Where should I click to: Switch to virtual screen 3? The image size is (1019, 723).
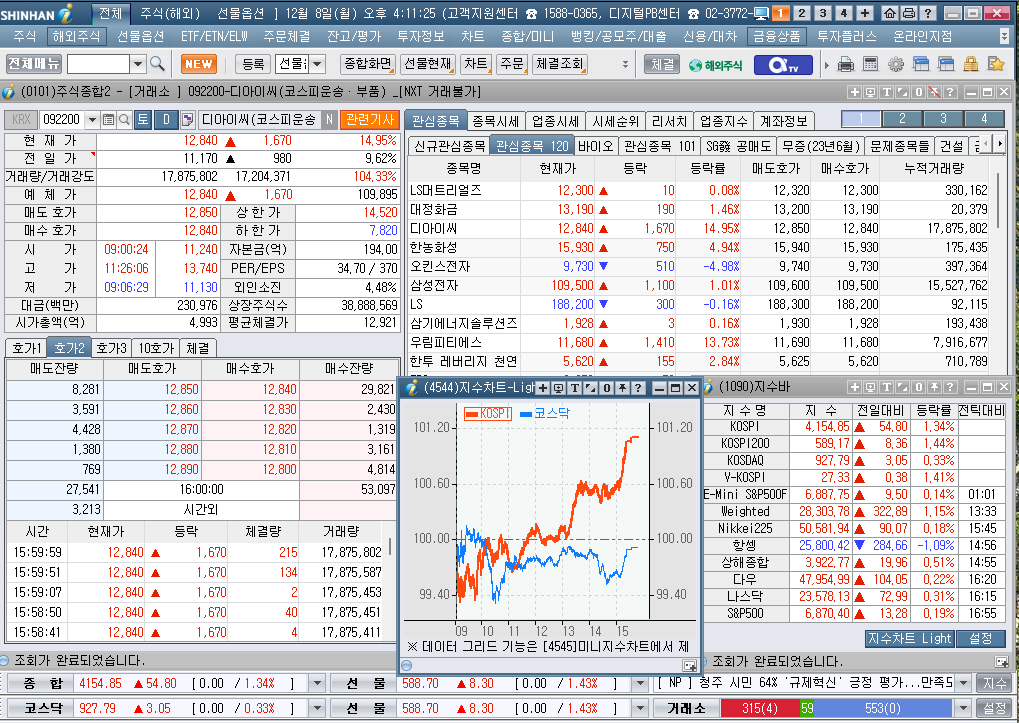tap(823, 13)
